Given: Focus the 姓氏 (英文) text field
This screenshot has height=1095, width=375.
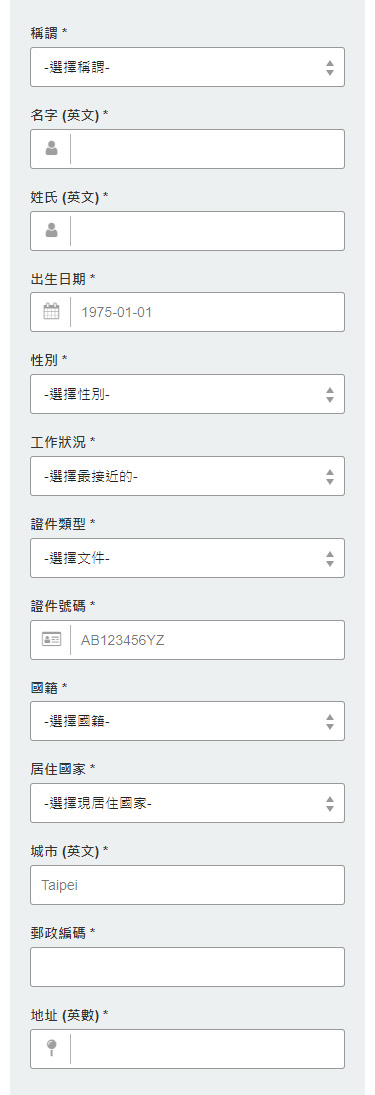Looking at the screenshot, I should (x=207, y=231).
